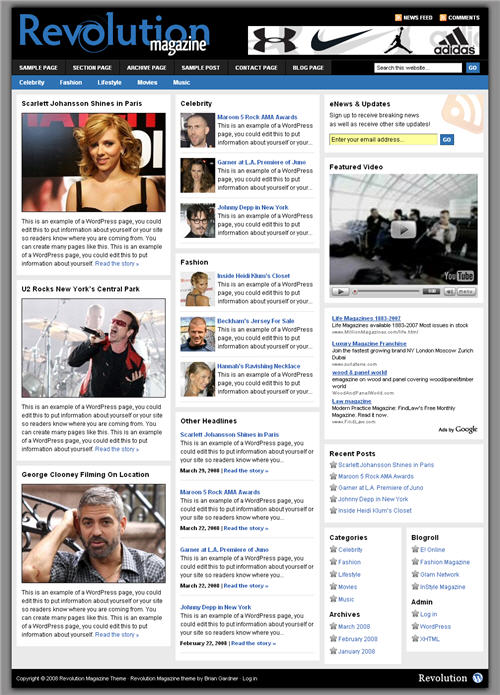
Task: Click the WordPress logo in footer
Action: (477, 678)
